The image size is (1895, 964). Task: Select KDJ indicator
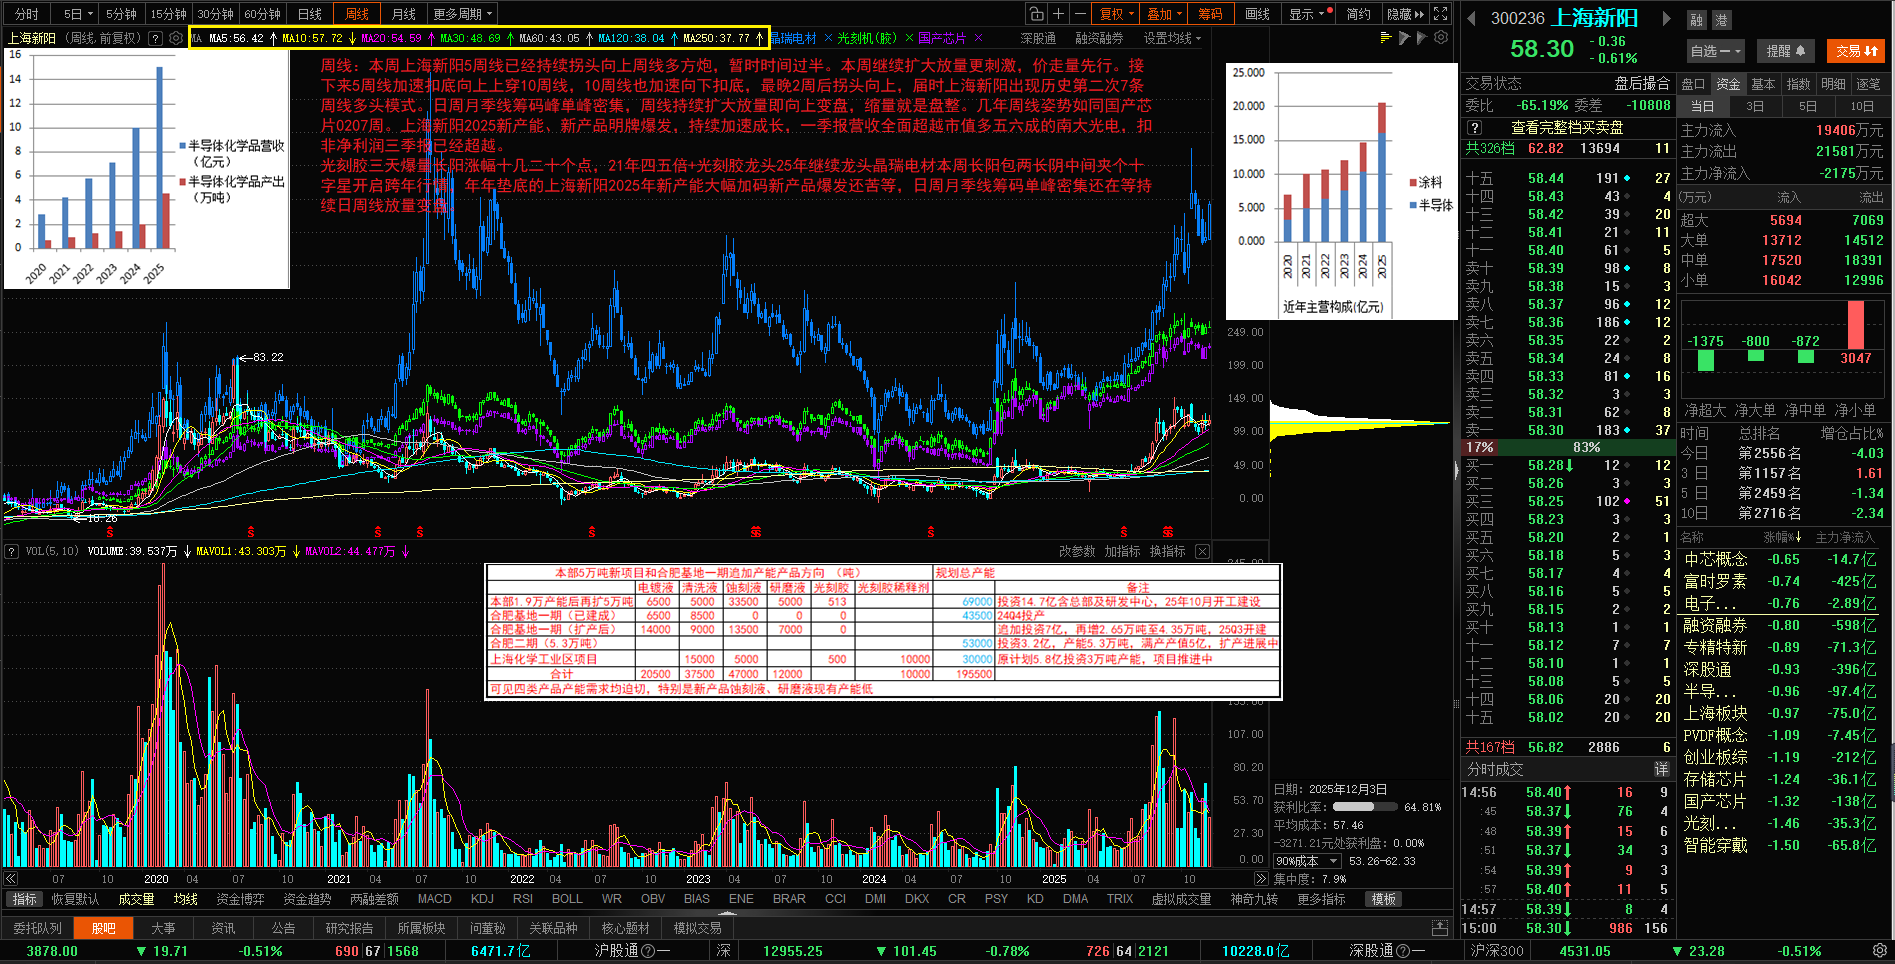[x=482, y=899]
